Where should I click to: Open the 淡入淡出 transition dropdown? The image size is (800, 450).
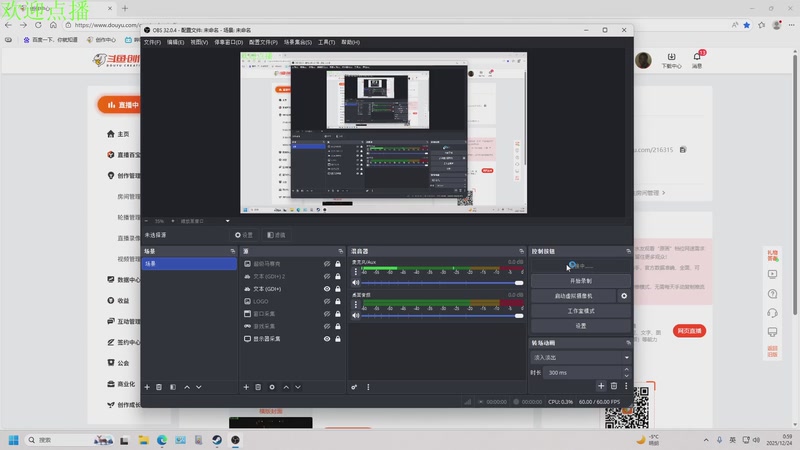(x=581, y=358)
